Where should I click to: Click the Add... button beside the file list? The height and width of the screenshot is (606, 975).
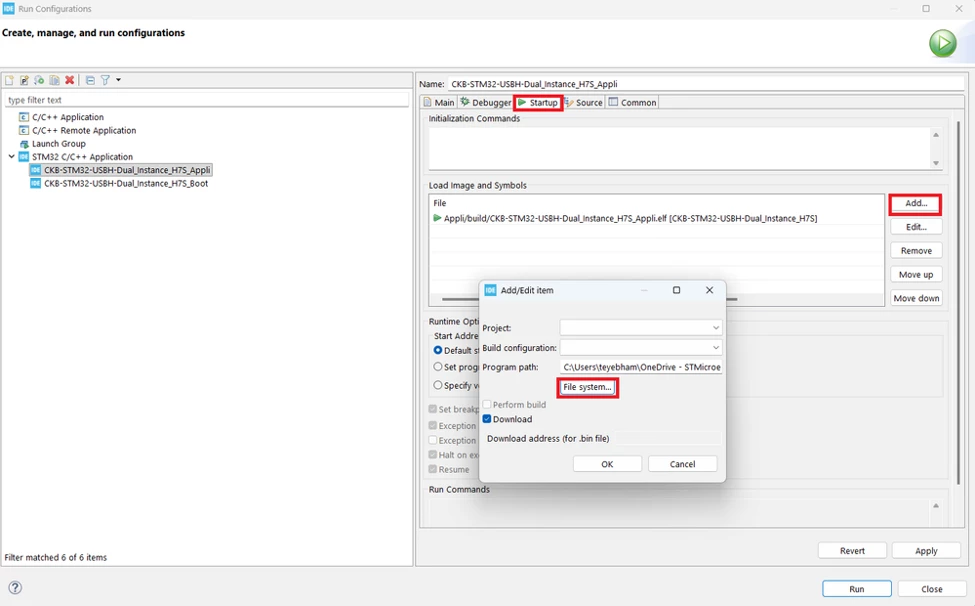(916, 203)
